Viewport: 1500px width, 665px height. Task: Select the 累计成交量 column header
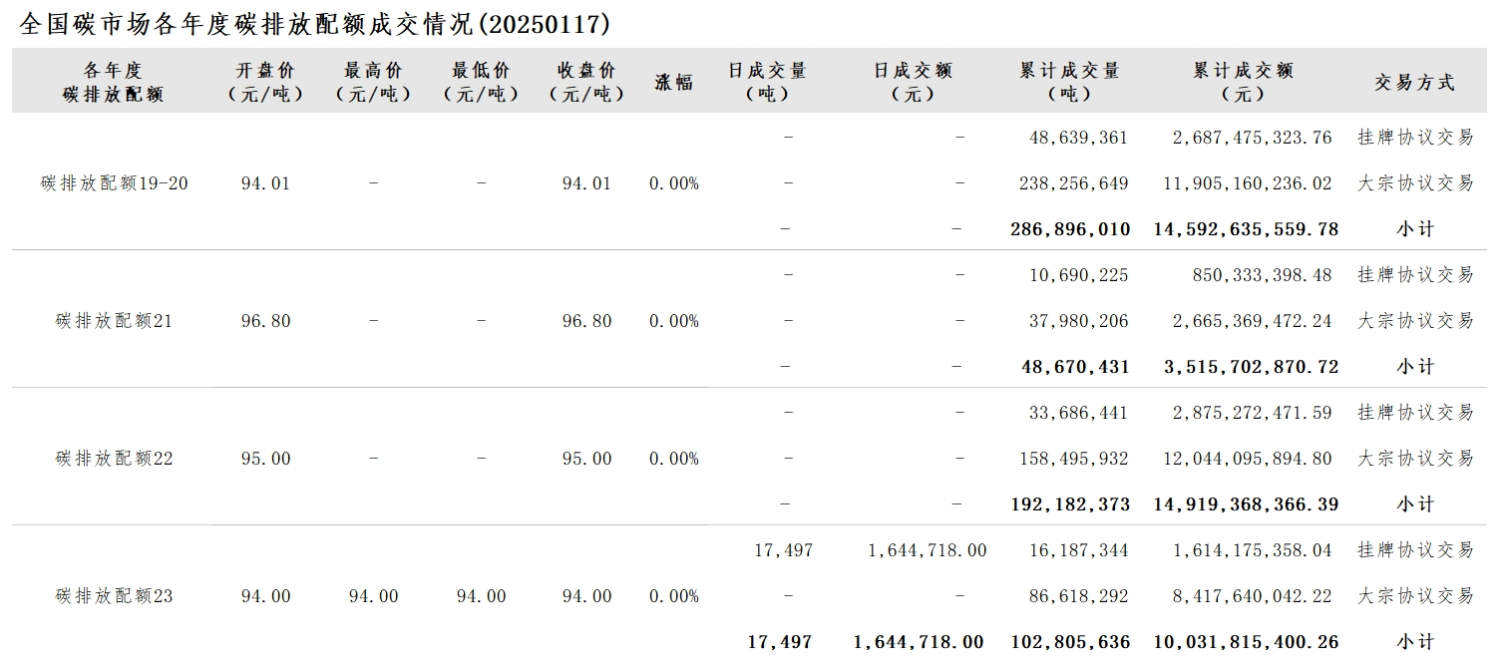coord(1070,82)
